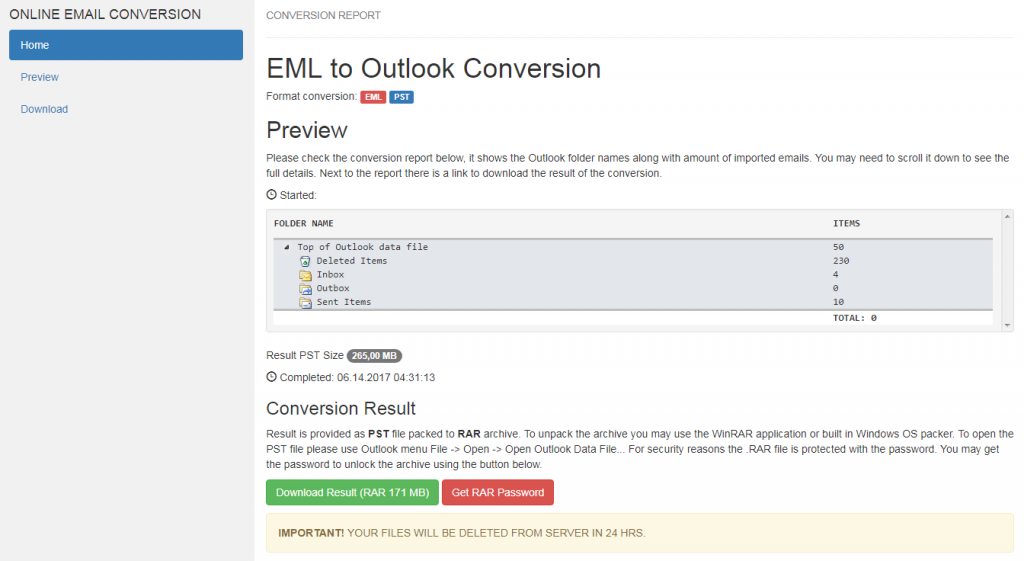
Task: Click the blue PST format badge
Action: [x=402, y=97]
